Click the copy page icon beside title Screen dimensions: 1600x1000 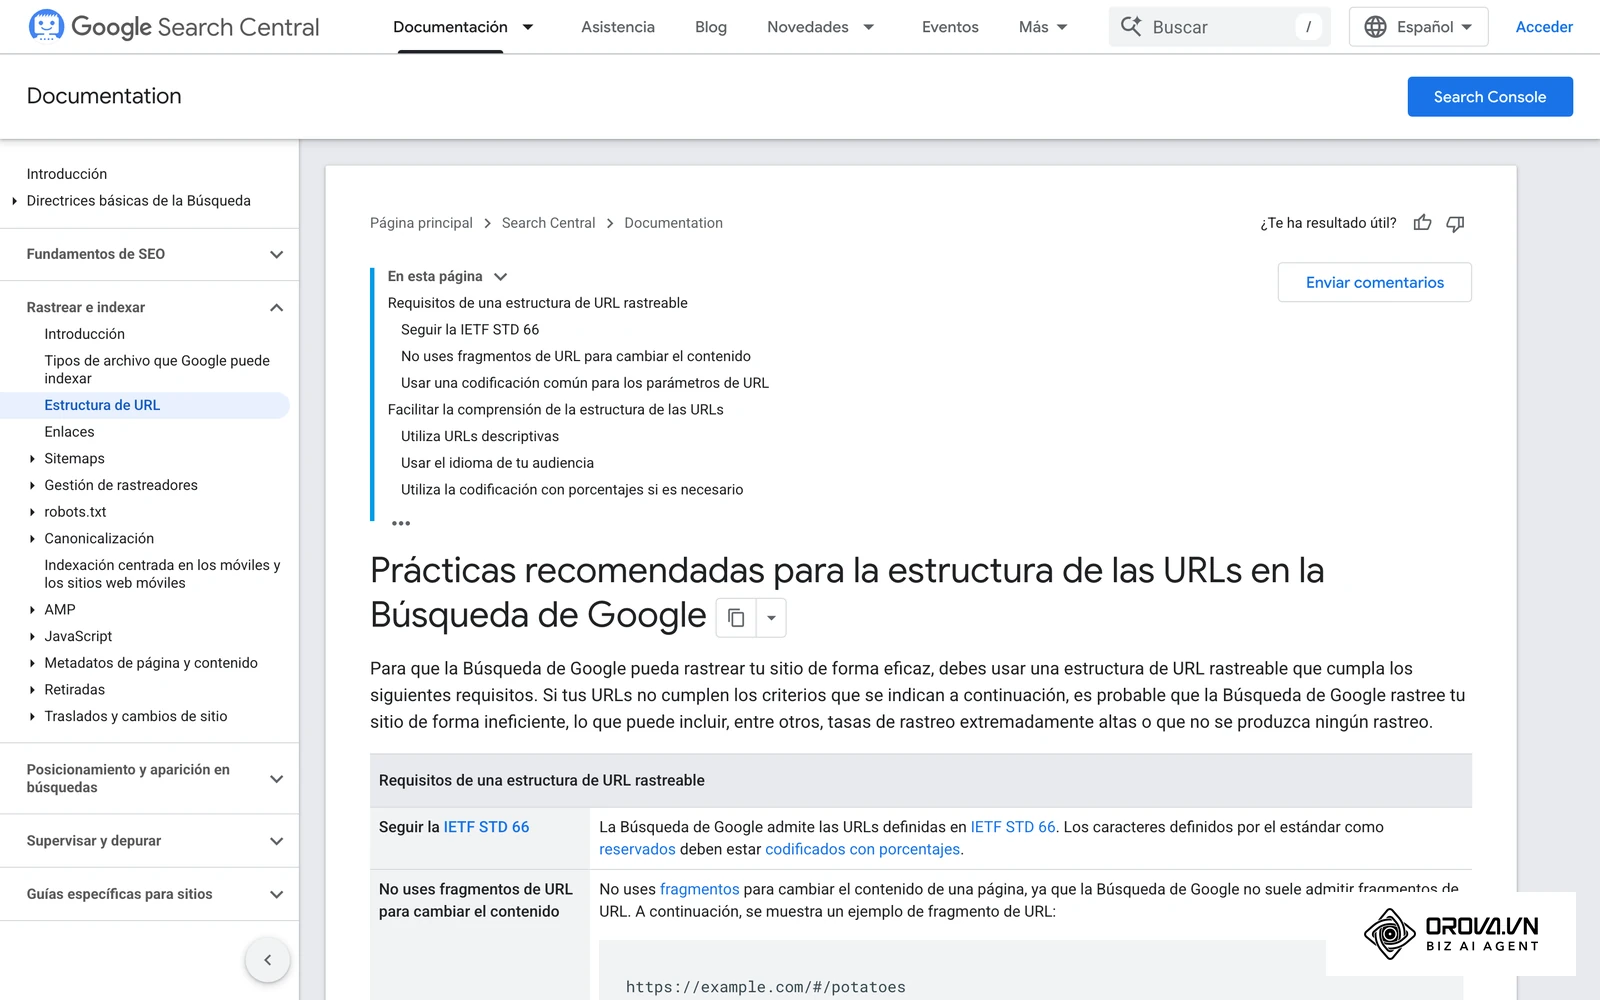pos(736,618)
